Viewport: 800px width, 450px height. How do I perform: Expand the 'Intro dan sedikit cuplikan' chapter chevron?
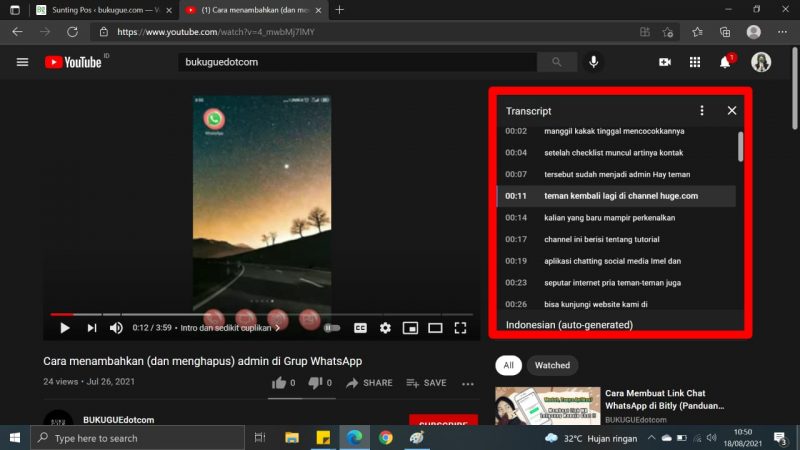click(278, 328)
